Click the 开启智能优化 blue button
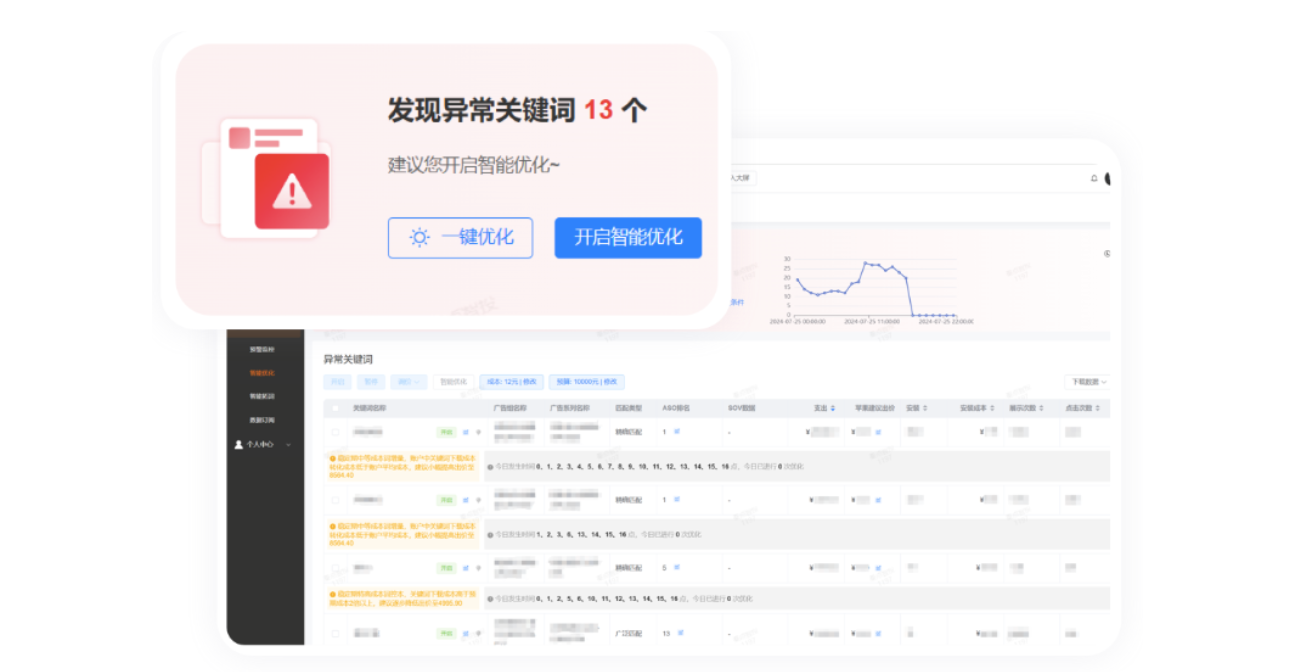 627,237
